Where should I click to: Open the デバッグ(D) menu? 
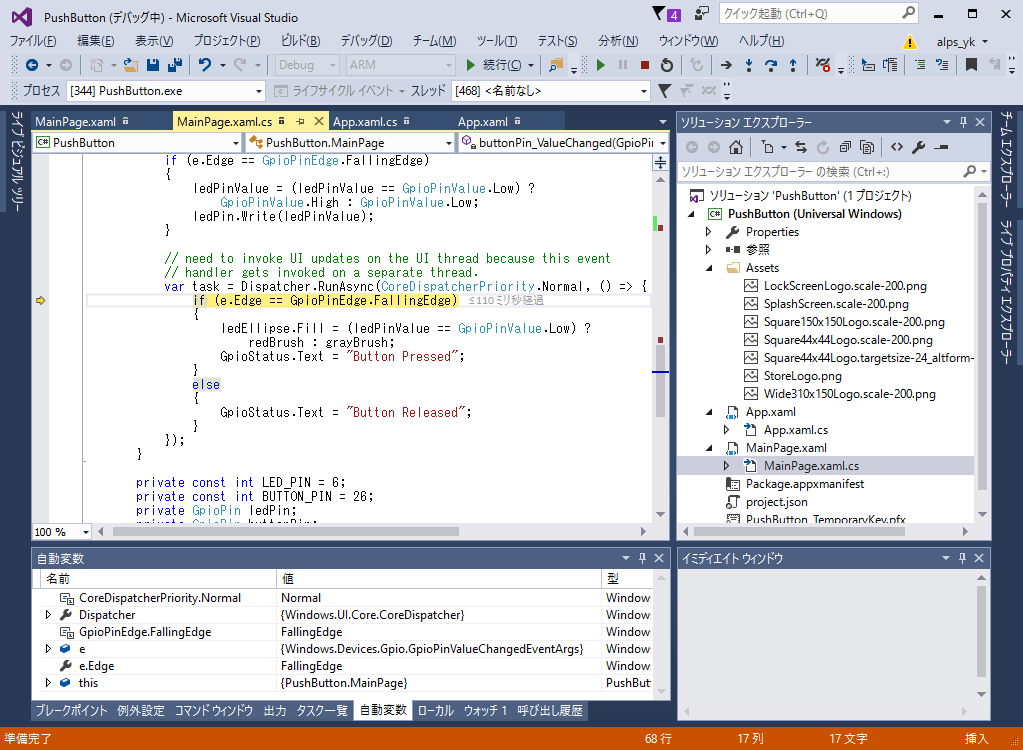pos(367,41)
